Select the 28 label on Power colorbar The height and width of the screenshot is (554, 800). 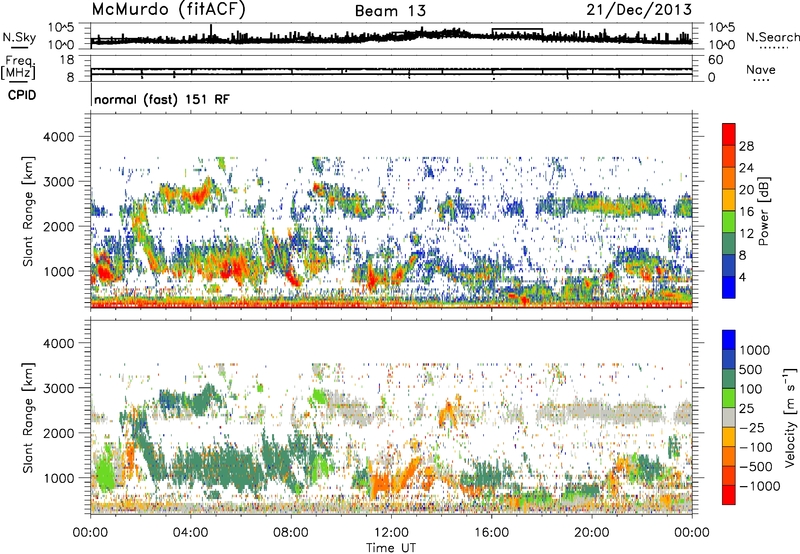point(746,146)
